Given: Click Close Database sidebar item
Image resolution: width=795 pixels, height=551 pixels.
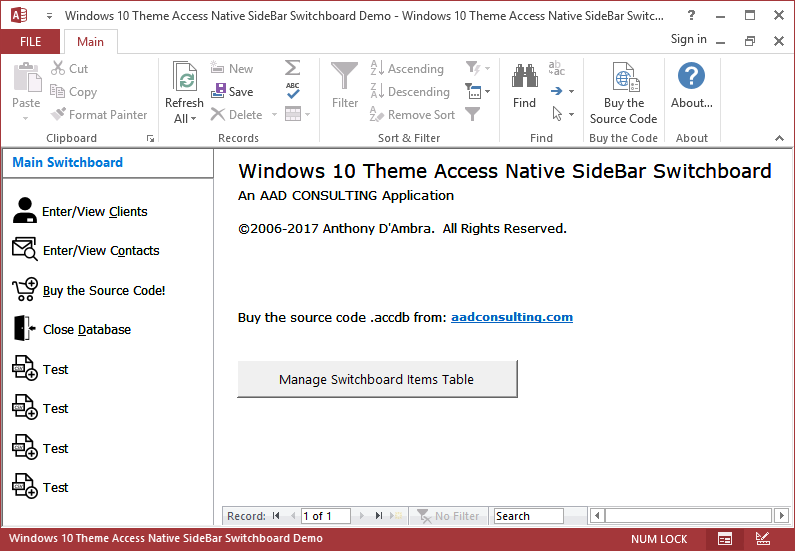Looking at the screenshot, I should 71,329.
